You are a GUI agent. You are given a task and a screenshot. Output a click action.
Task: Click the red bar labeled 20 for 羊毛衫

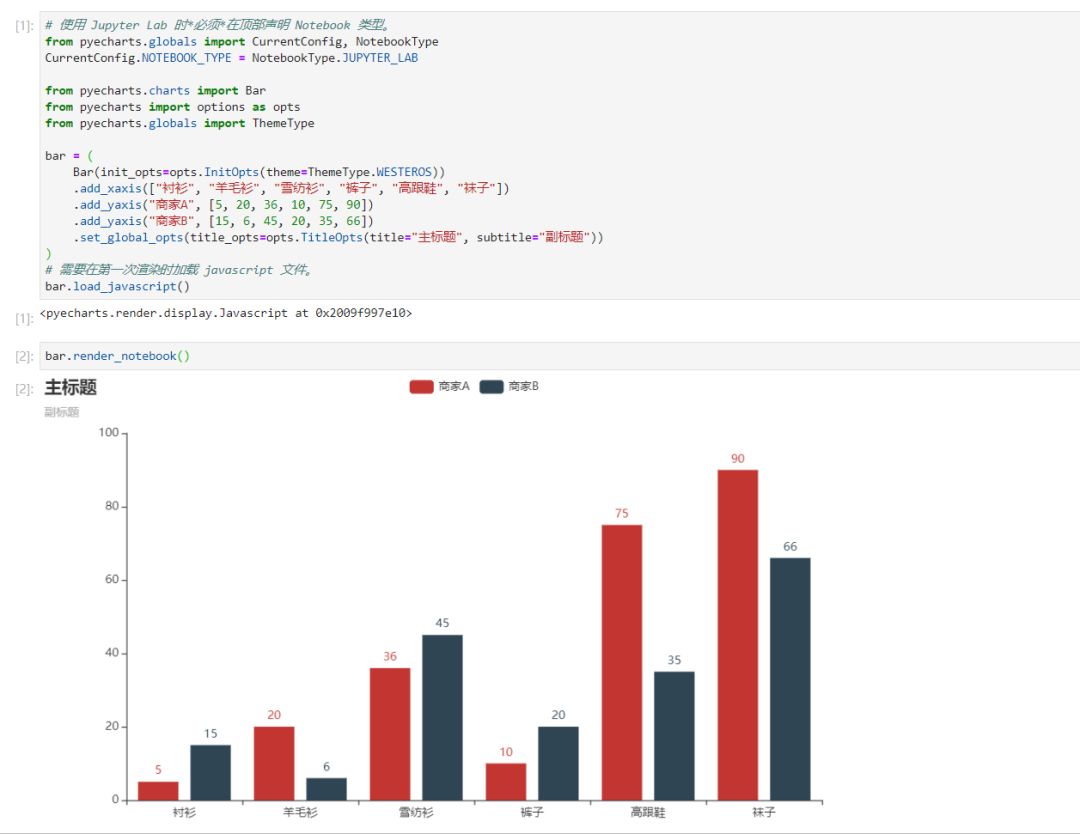coord(274,763)
